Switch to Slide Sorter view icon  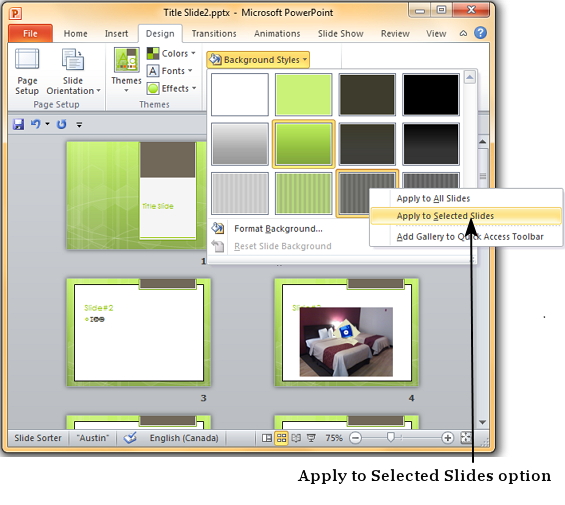coord(281,438)
